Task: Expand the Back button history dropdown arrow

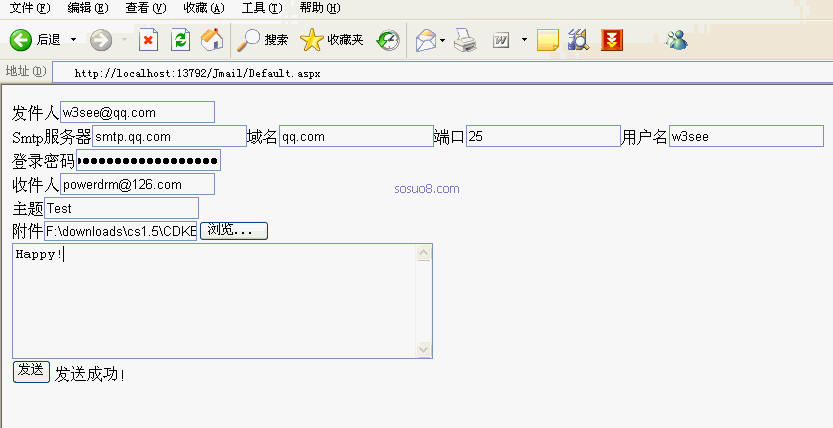Action: pos(73,41)
